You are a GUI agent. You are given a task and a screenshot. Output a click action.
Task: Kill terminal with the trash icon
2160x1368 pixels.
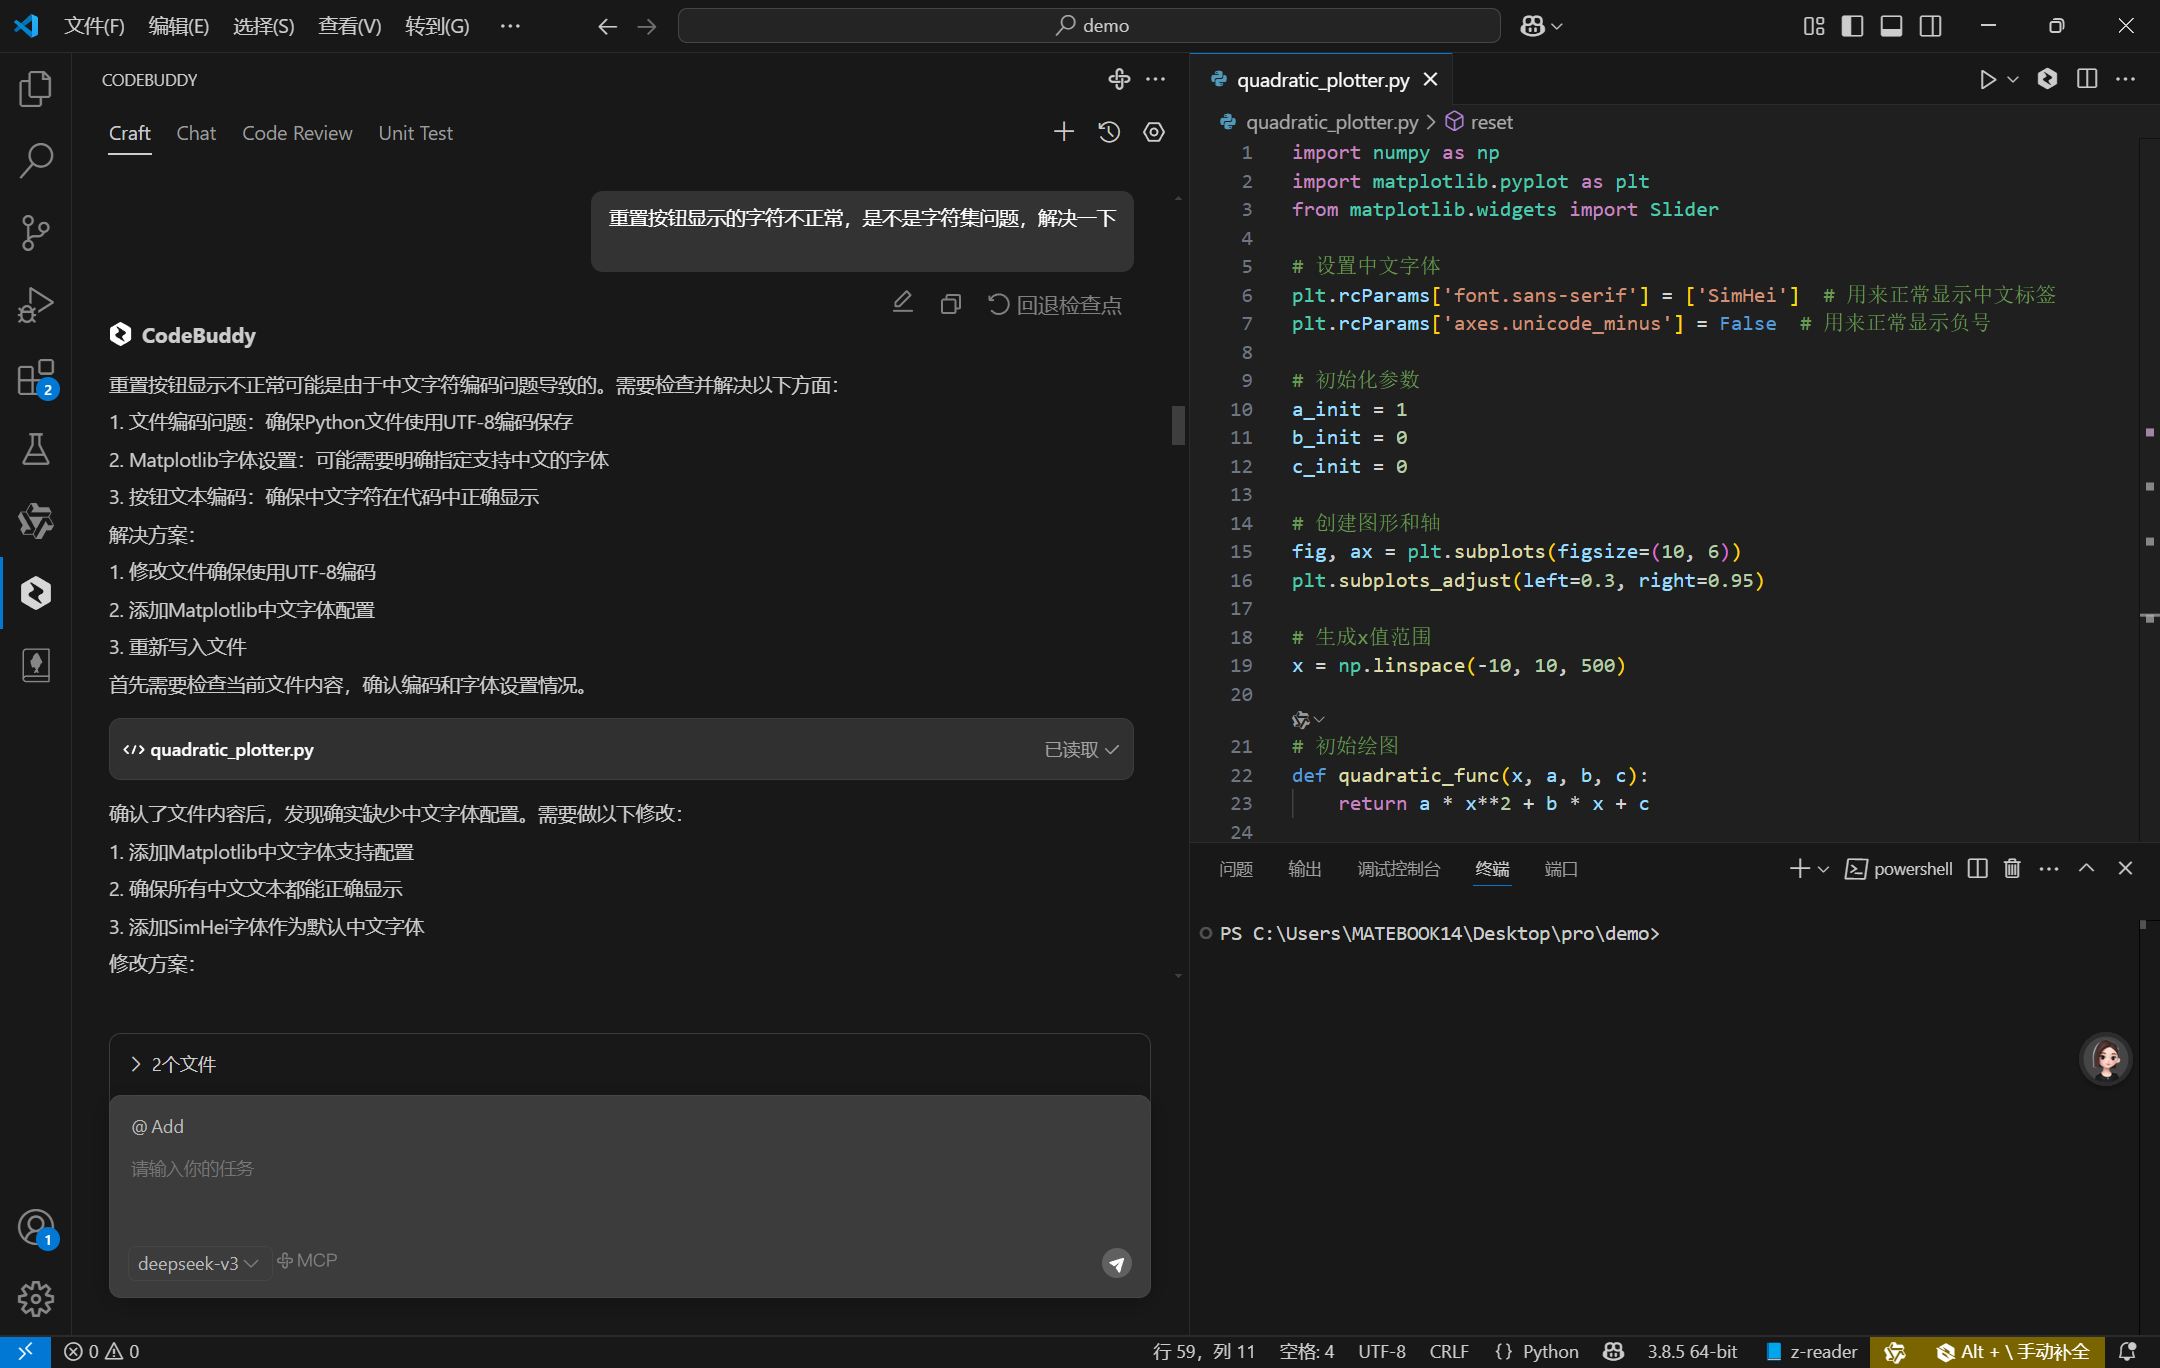pyautogui.click(x=2012, y=868)
